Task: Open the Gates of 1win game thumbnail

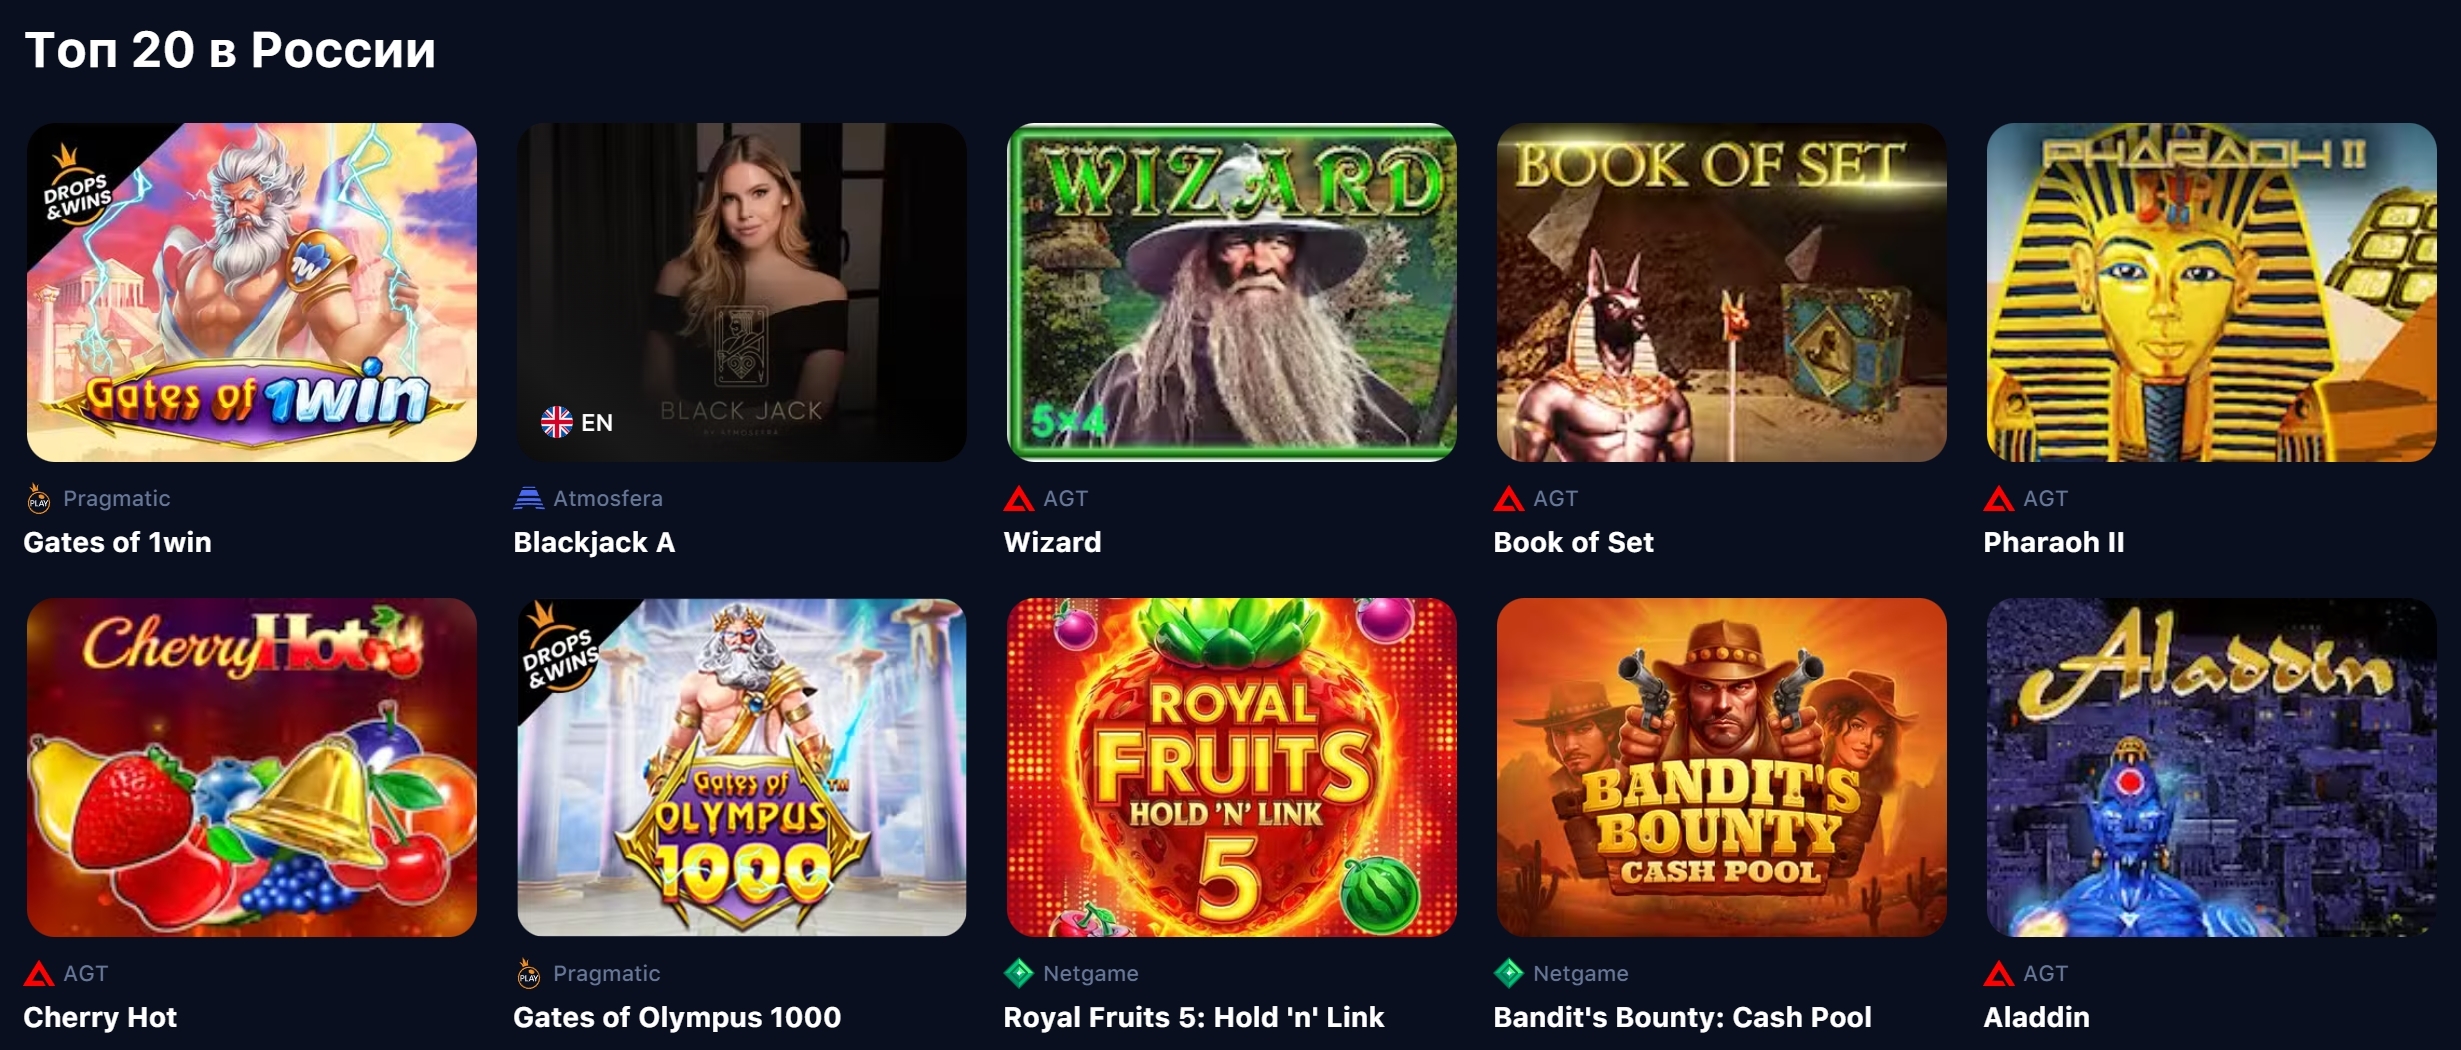Action: pos(251,292)
